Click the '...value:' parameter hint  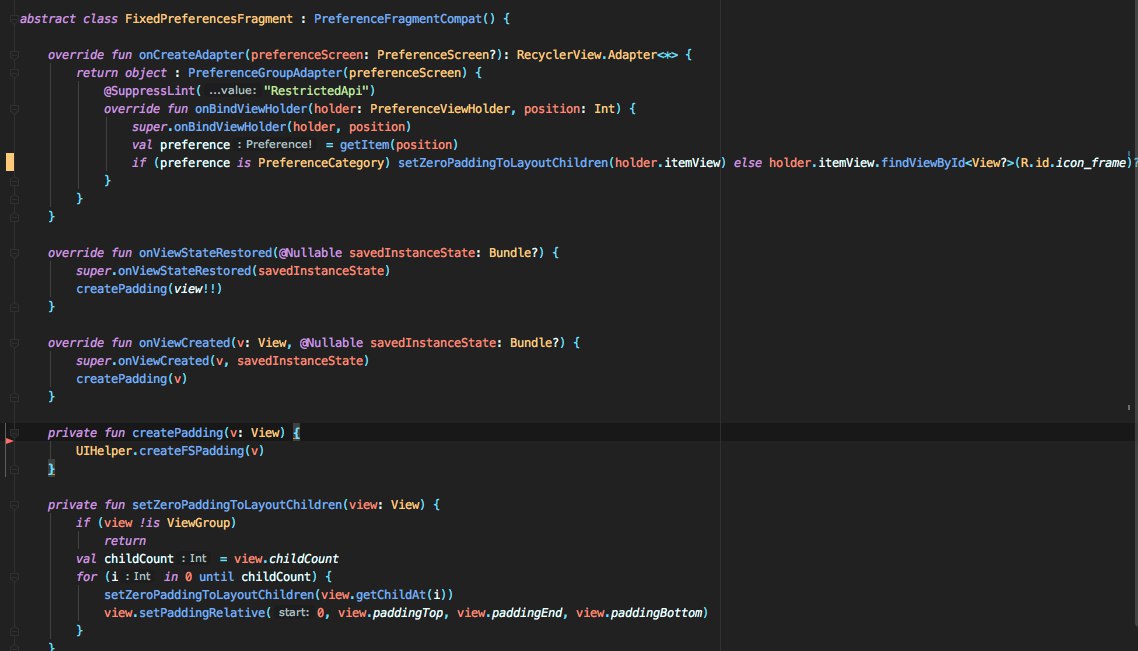coord(232,91)
